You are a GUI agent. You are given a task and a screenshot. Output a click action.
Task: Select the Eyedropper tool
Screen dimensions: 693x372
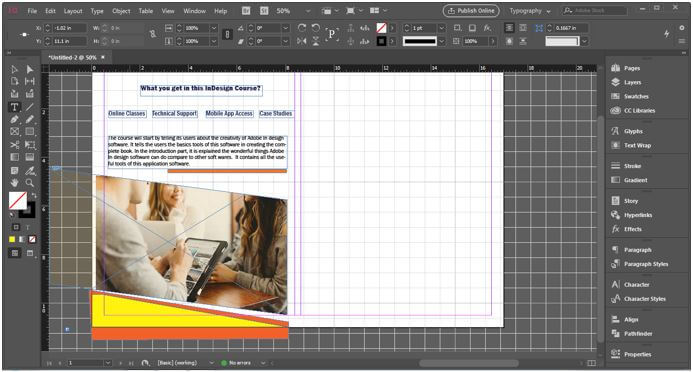point(30,171)
